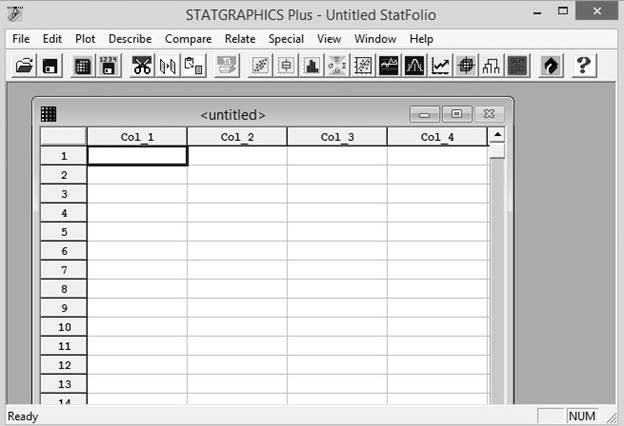This screenshot has width=624, height=426.
Task: Click the dark grid toolbar icon
Action: coord(517,65)
